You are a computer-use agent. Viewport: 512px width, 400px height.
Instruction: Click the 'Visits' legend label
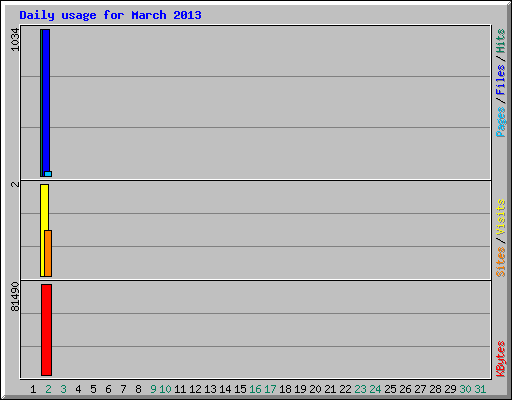[x=501, y=218]
